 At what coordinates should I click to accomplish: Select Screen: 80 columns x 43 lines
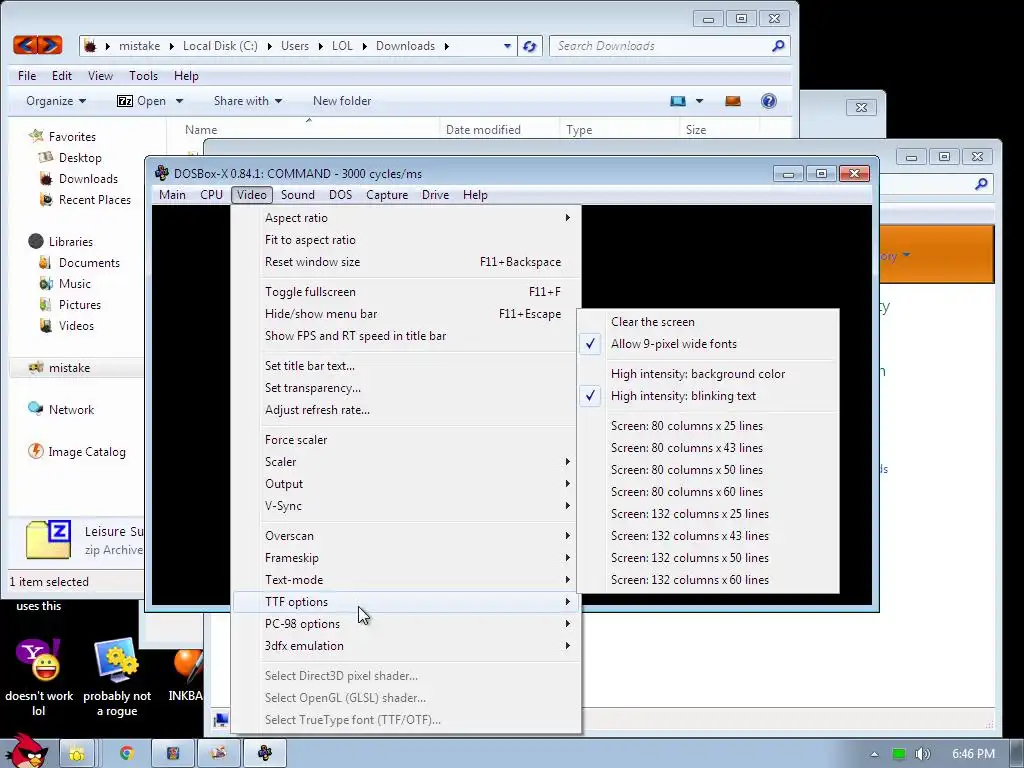707,448
